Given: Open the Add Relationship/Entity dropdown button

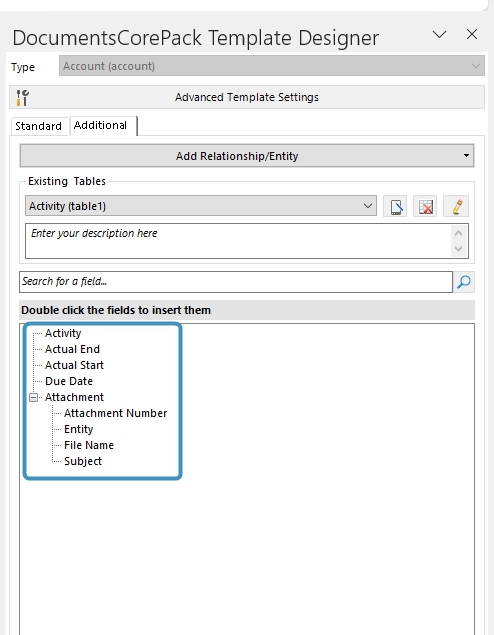Looking at the screenshot, I should click(x=247, y=156).
